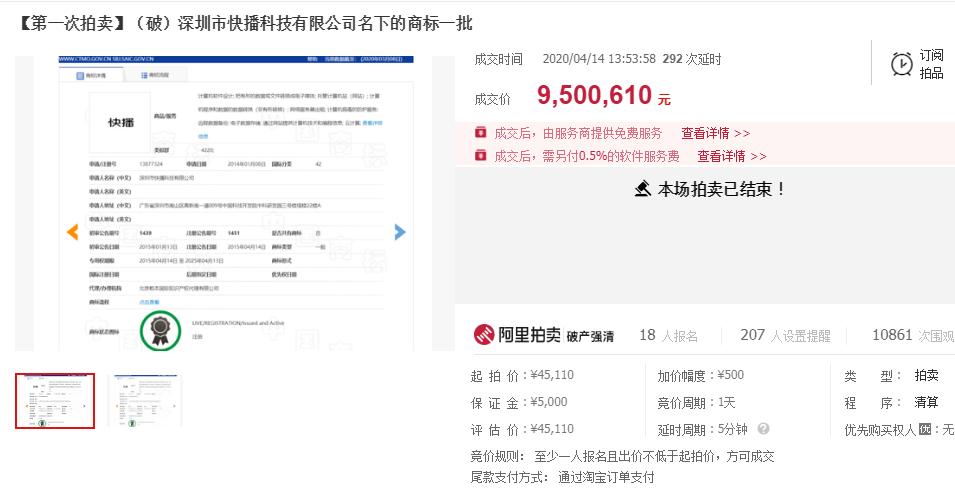Click the 207 人设置提醒 count
This screenshot has width=955, height=488.
pyautogui.click(x=785, y=335)
